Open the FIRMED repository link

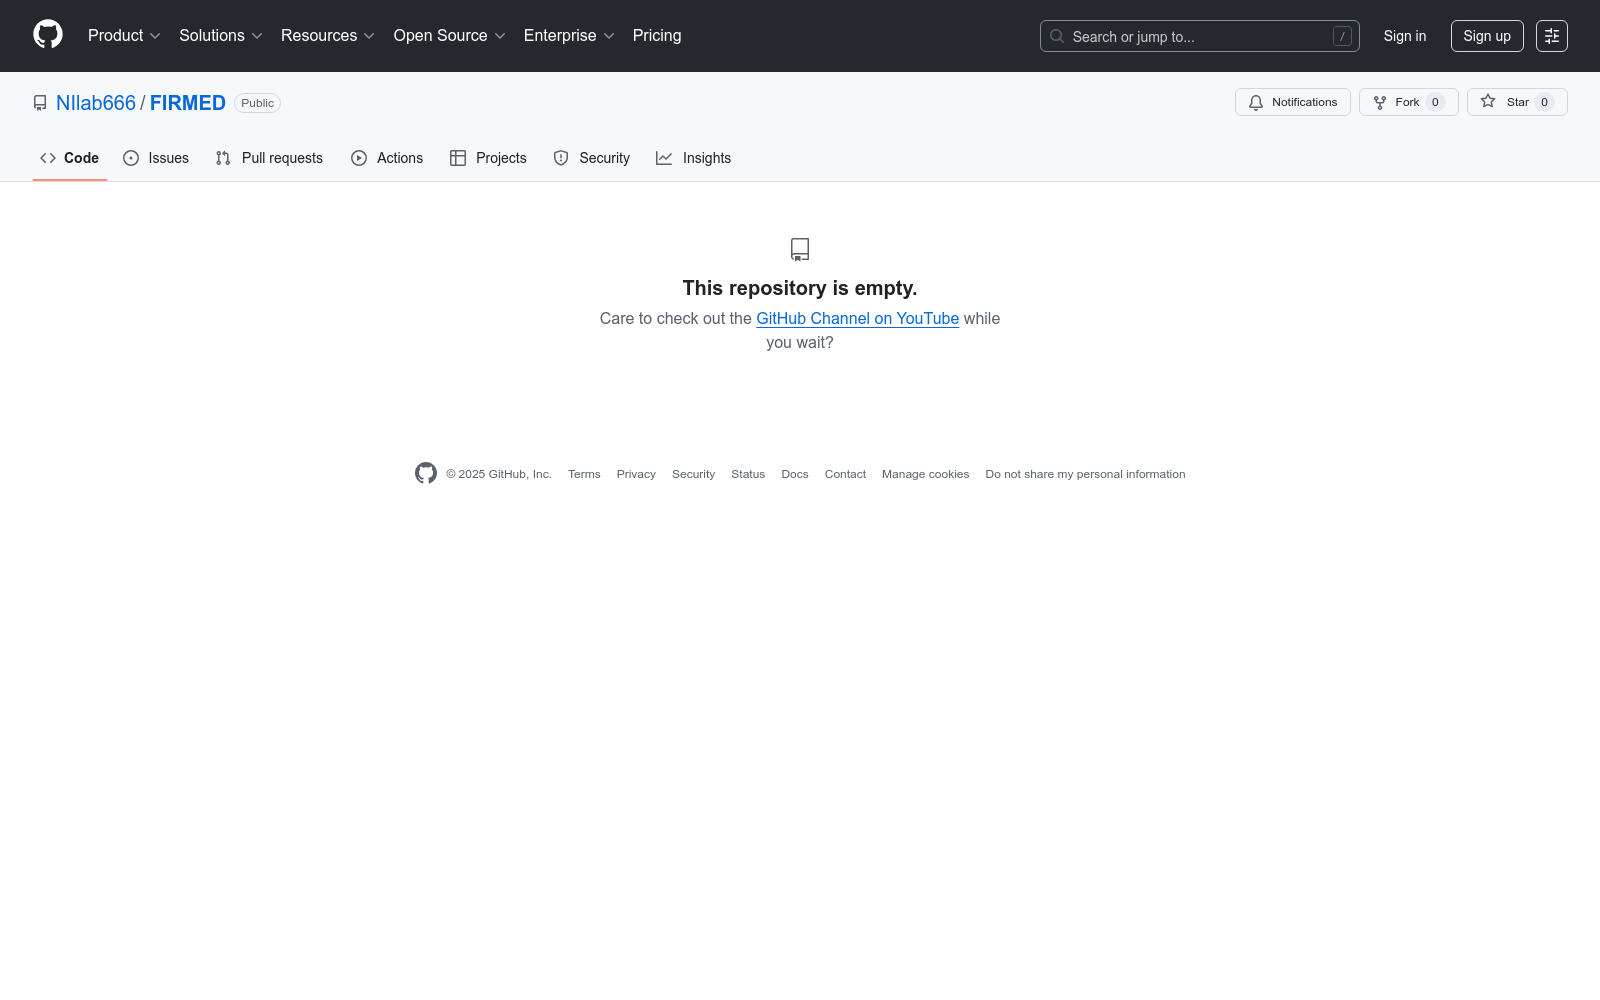click(188, 103)
